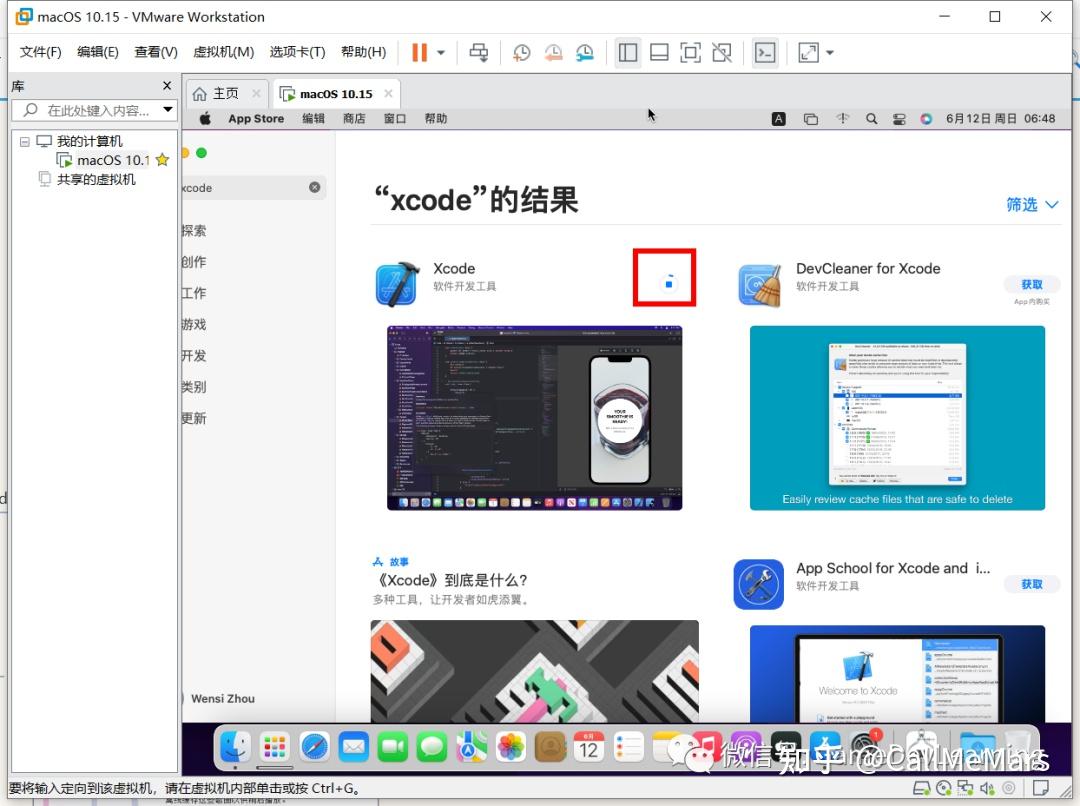
Task: Open the snapshot manager
Action: pos(585,52)
